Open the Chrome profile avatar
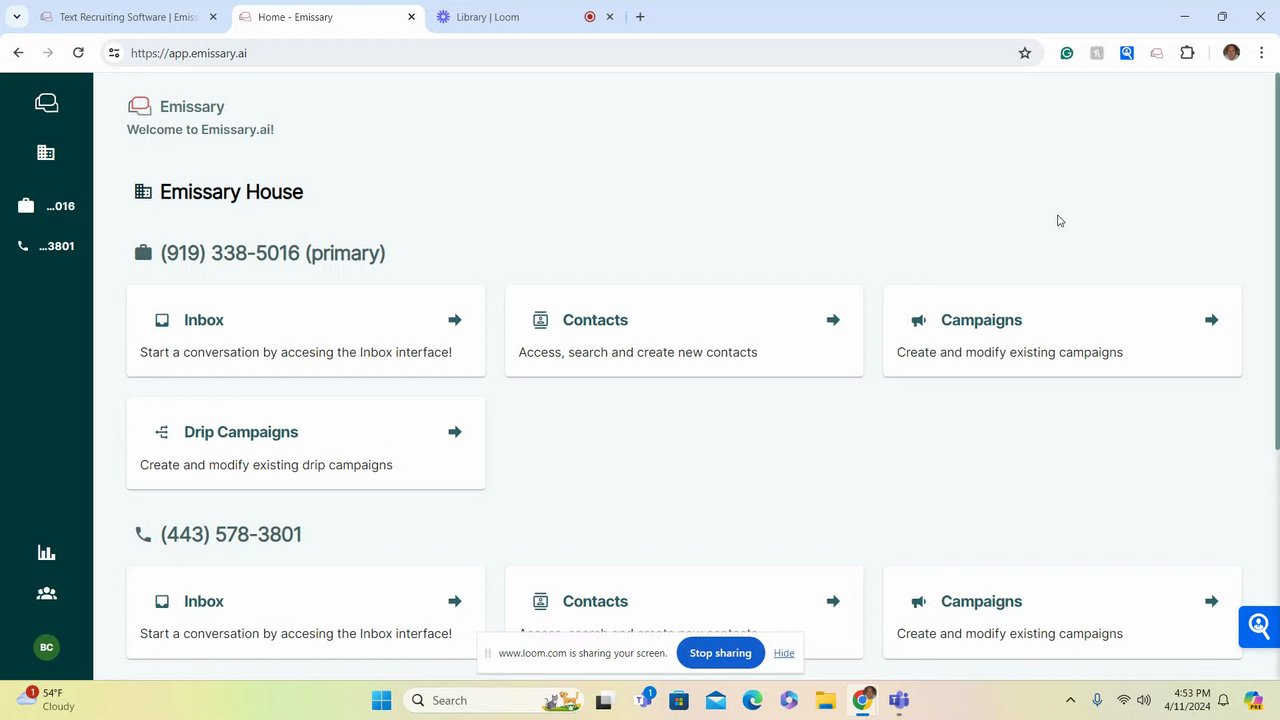 (1232, 53)
